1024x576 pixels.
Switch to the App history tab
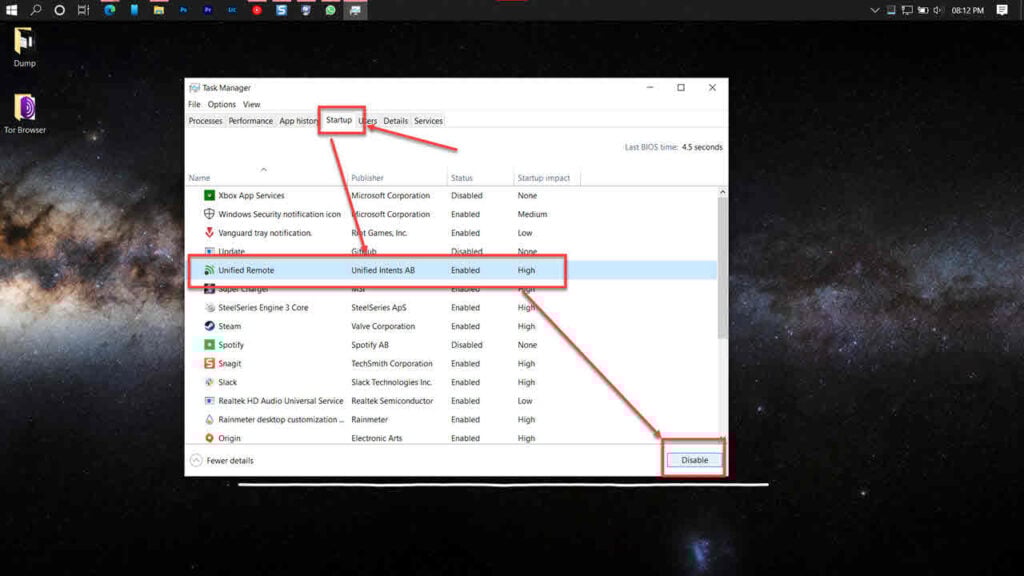click(x=298, y=121)
